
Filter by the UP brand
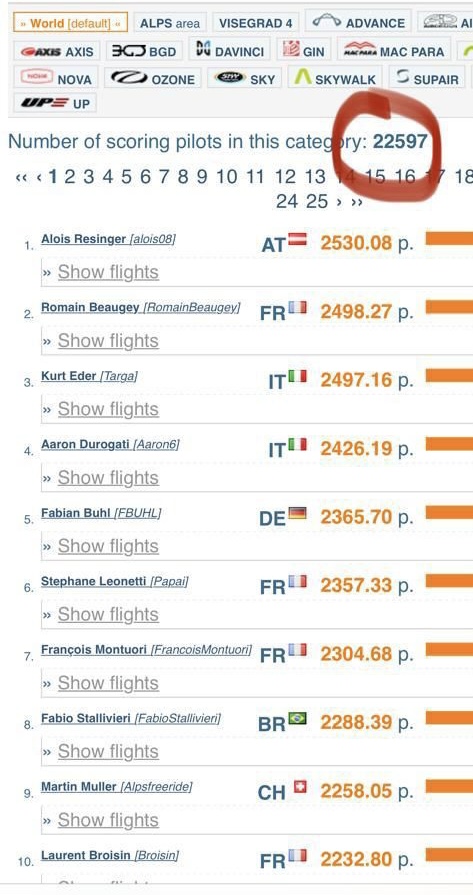[x=55, y=103]
